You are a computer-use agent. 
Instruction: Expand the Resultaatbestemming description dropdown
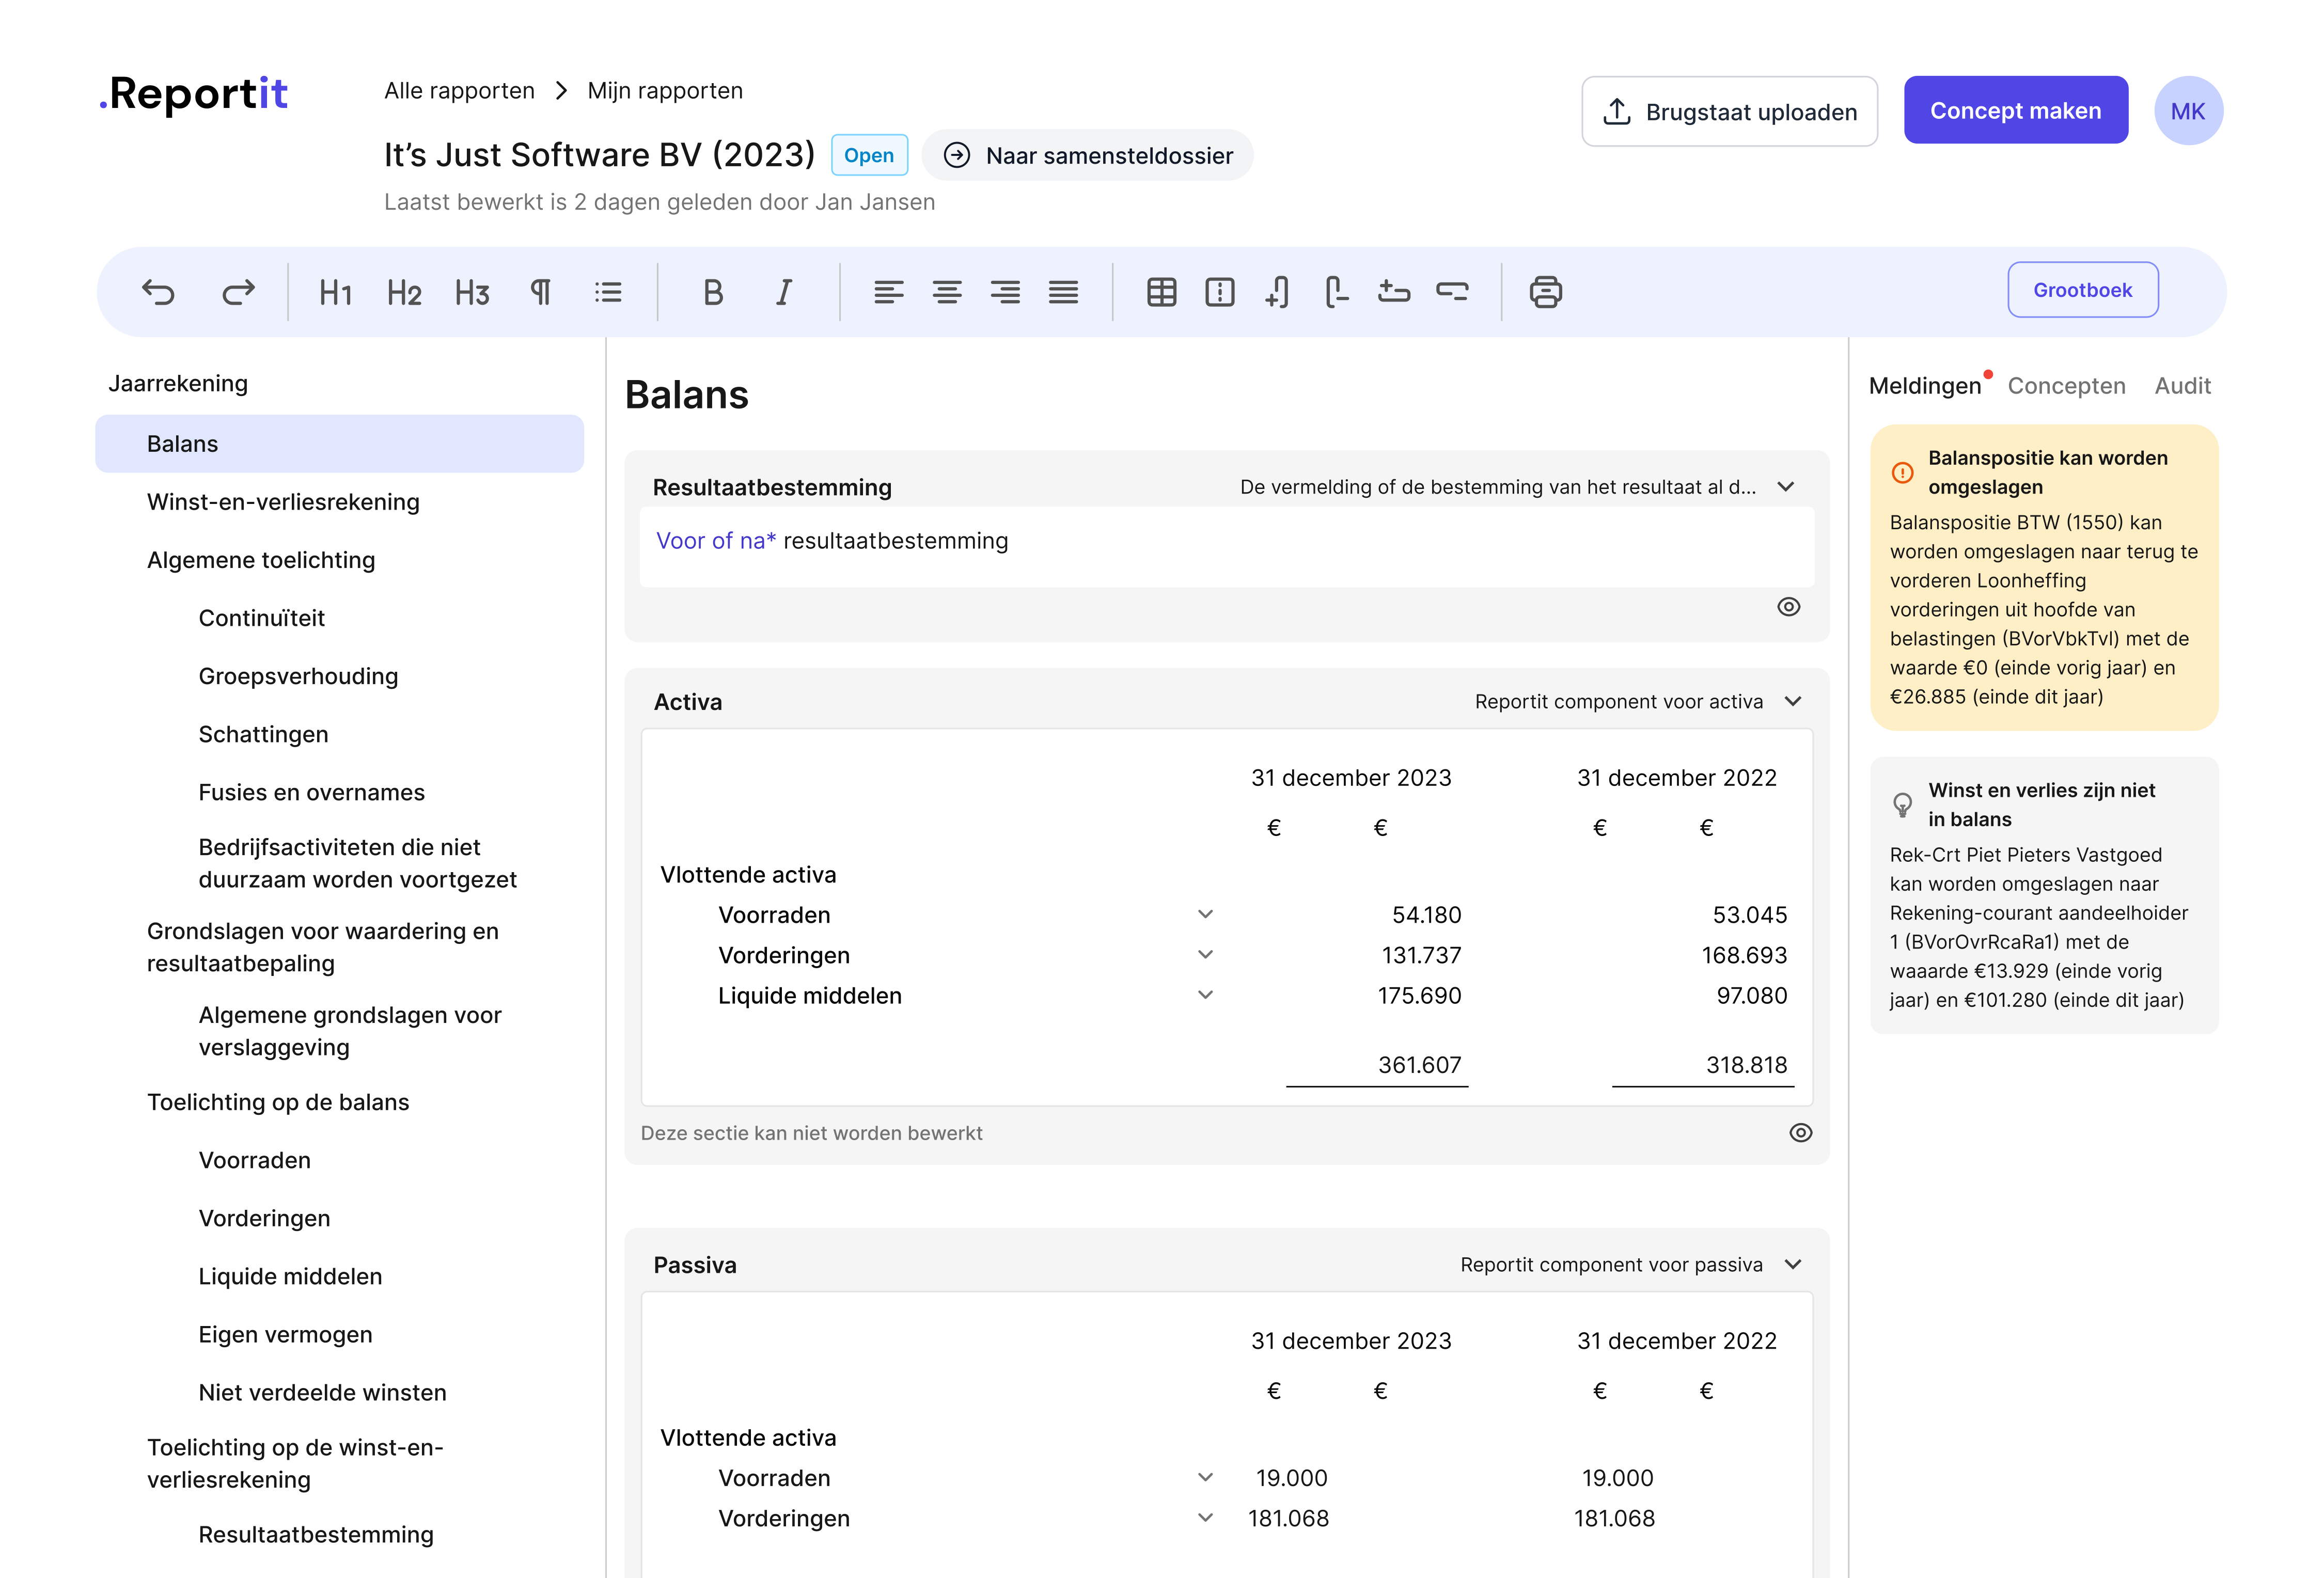[x=1786, y=487]
